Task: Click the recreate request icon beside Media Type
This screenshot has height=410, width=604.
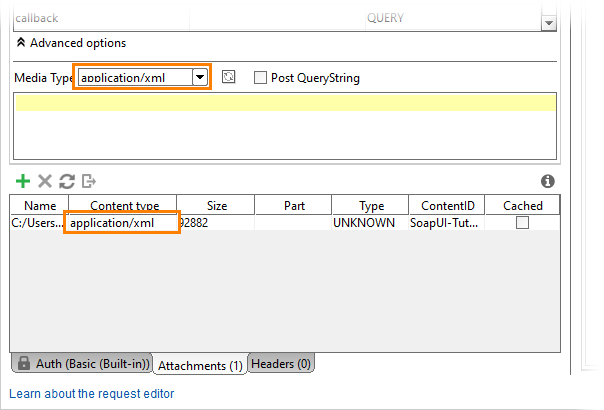Action: [x=228, y=77]
